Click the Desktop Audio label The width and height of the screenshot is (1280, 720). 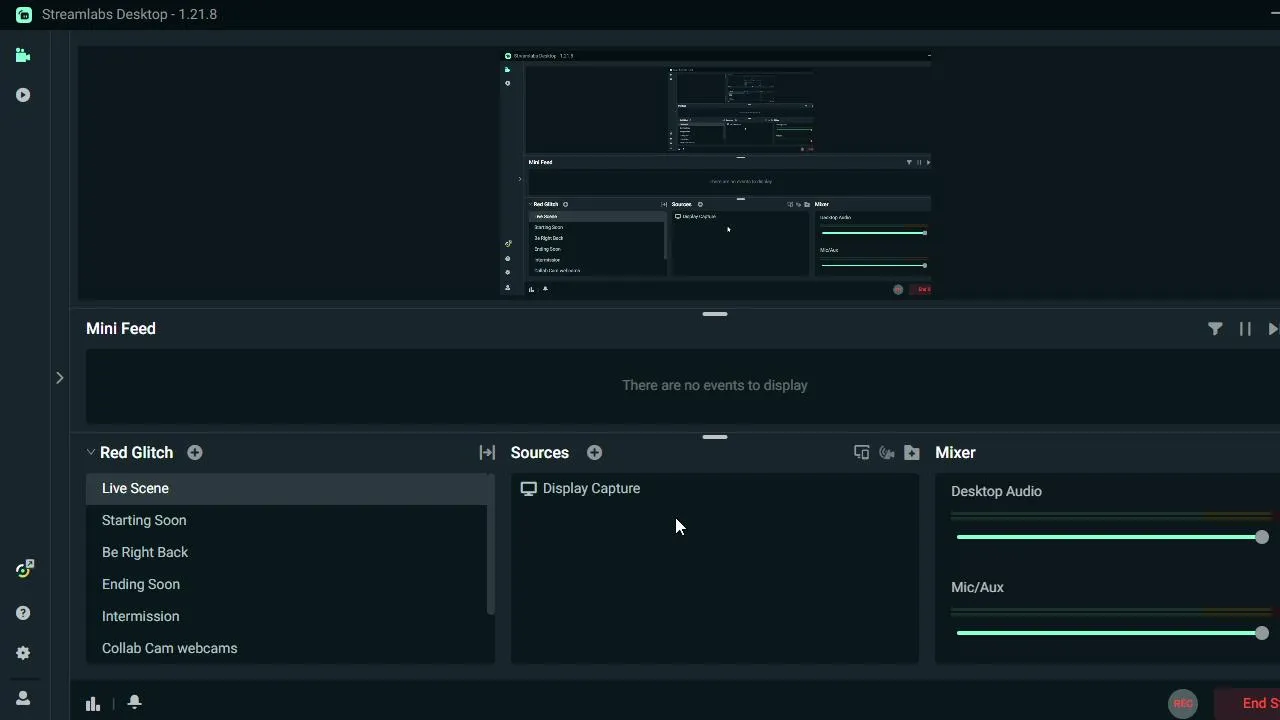[996, 492]
